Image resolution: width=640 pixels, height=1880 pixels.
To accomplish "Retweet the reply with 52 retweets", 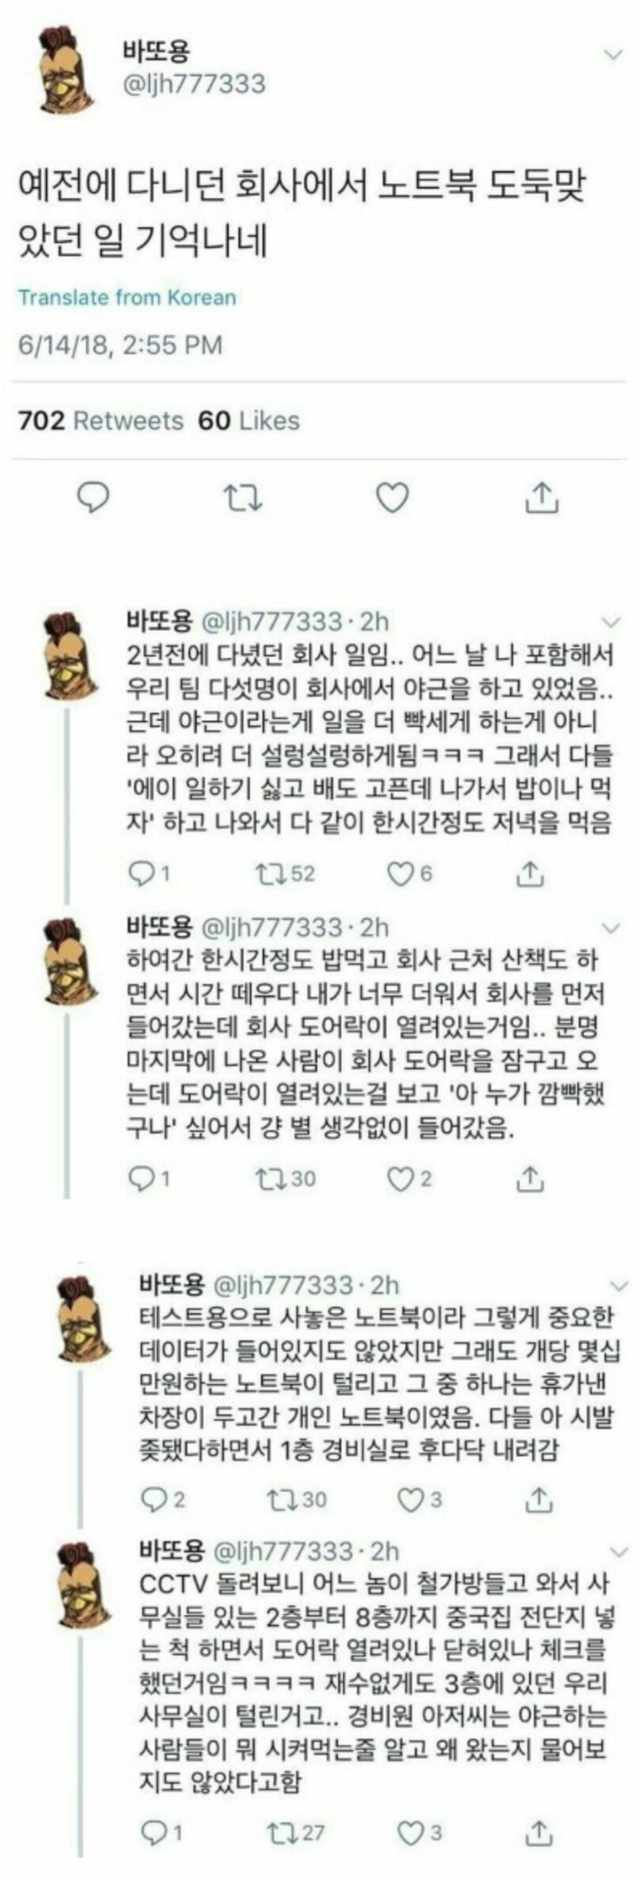I will [269, 873].
